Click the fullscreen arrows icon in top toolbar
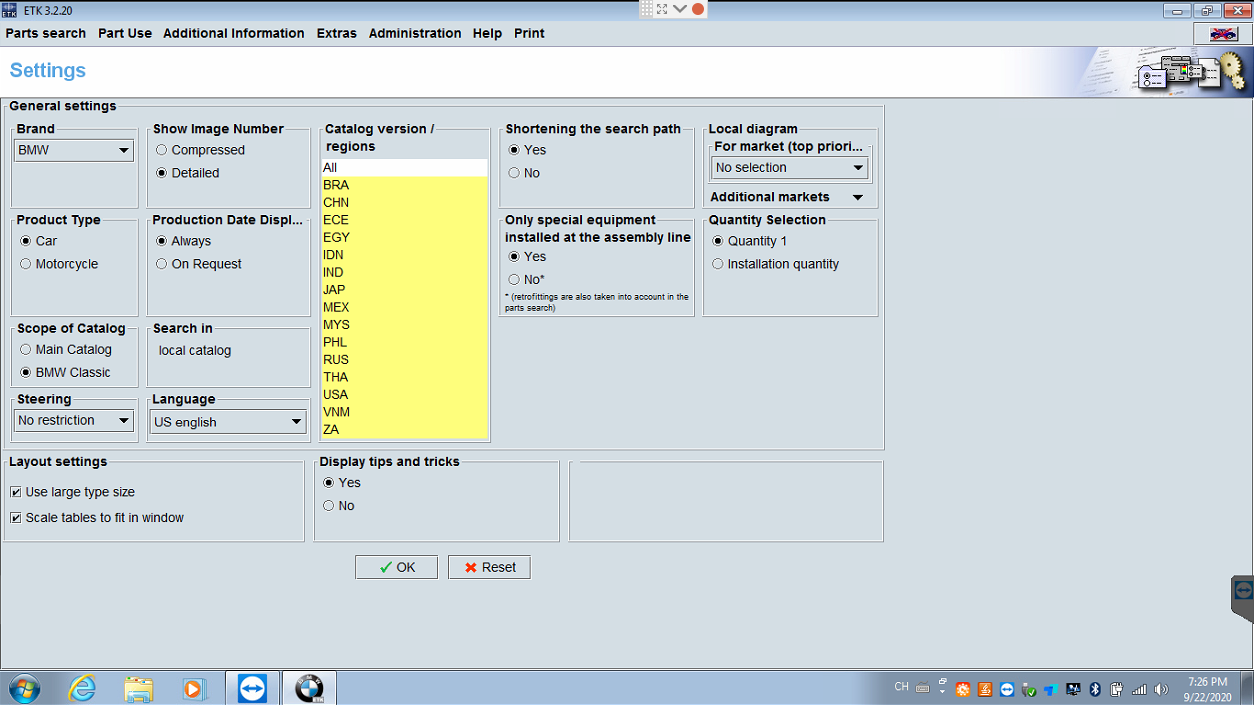This screenshot has width=1254, height=705. pyautogui.click(x=662, y=9)
